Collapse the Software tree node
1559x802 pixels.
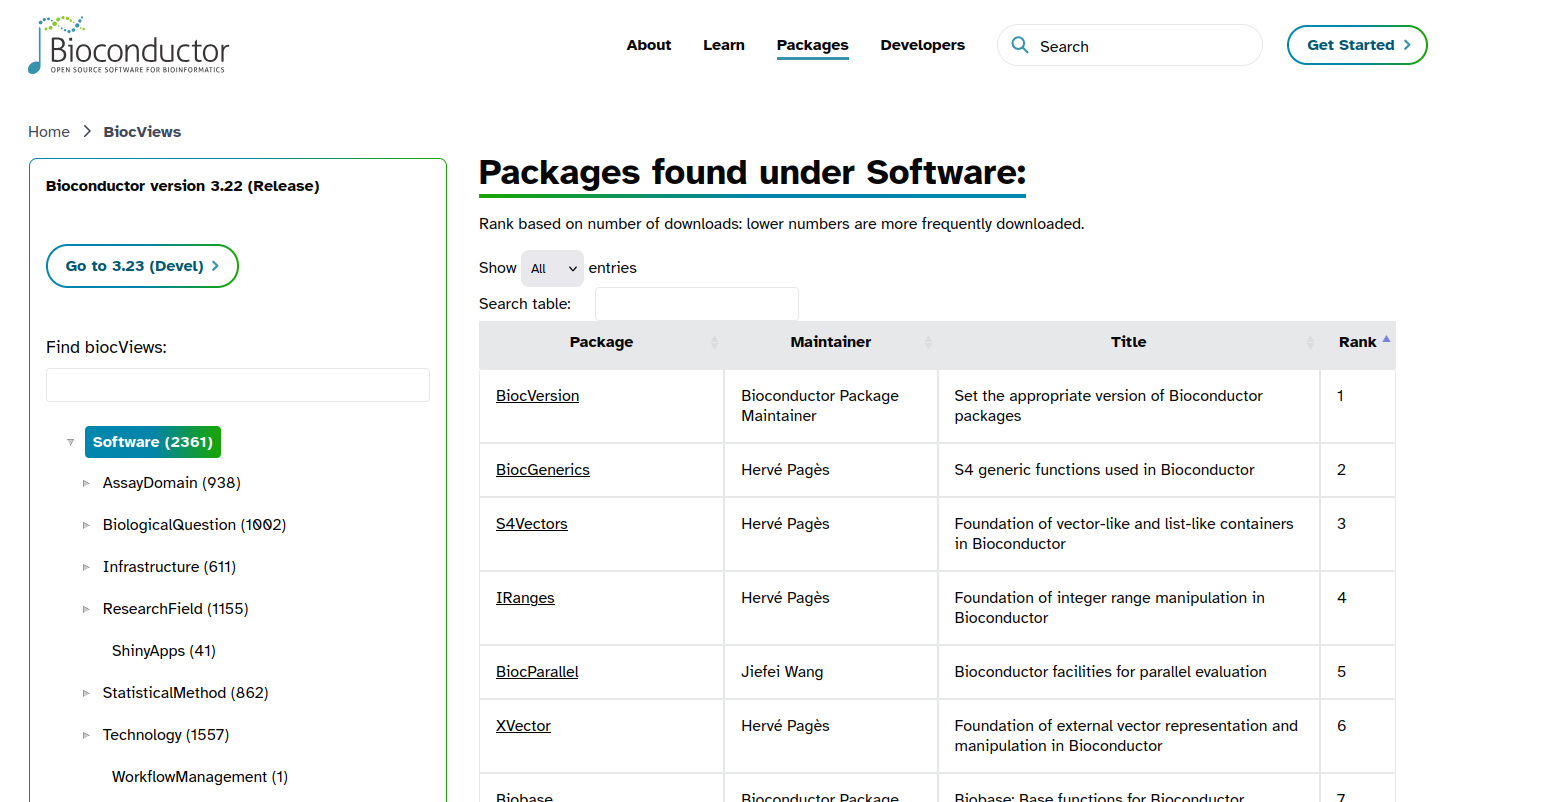click(70, 442)
